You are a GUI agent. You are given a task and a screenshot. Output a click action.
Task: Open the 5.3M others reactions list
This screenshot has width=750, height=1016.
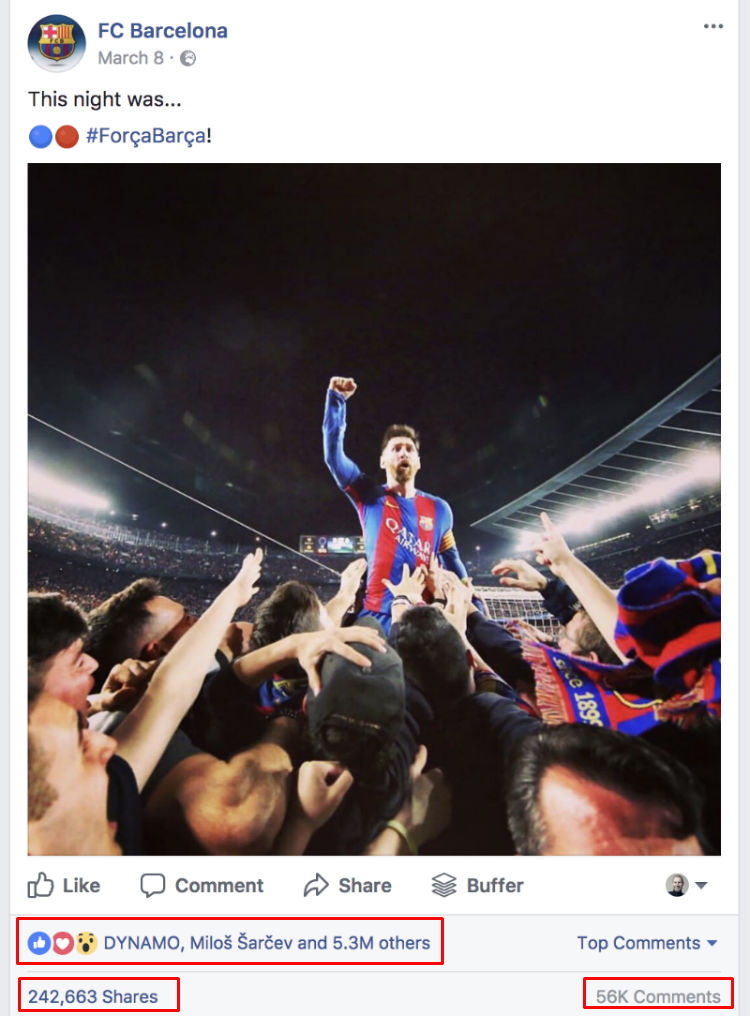pos(381,943)
